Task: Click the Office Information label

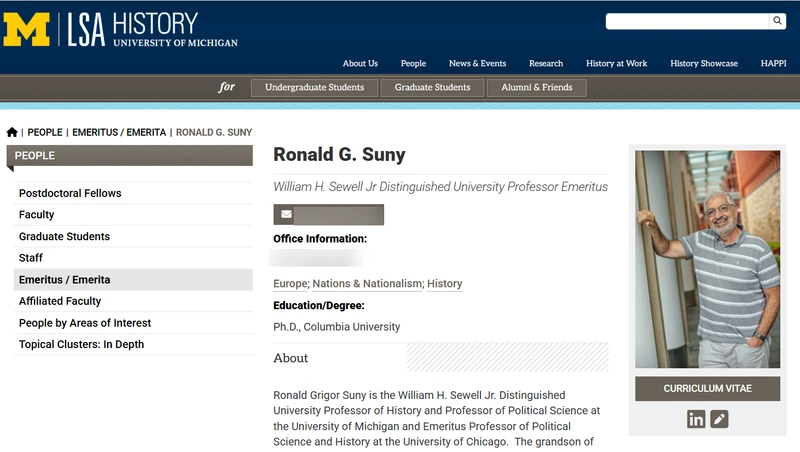Action: (320, 239)
